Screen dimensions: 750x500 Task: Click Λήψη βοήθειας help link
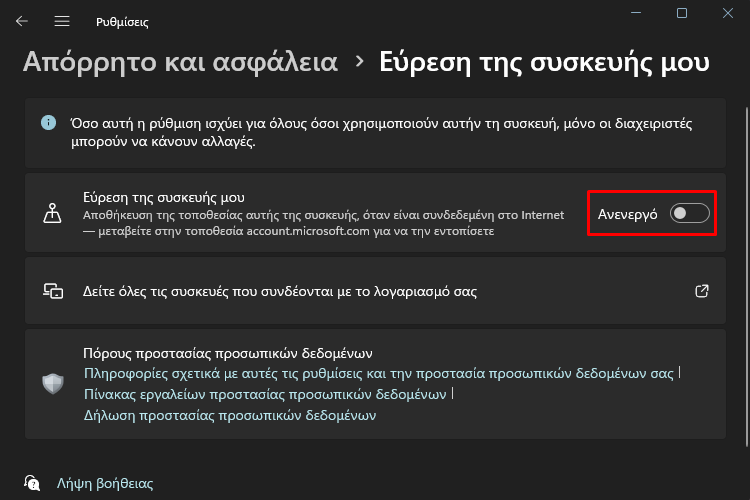pyautogui.click(x=105, y=483)
